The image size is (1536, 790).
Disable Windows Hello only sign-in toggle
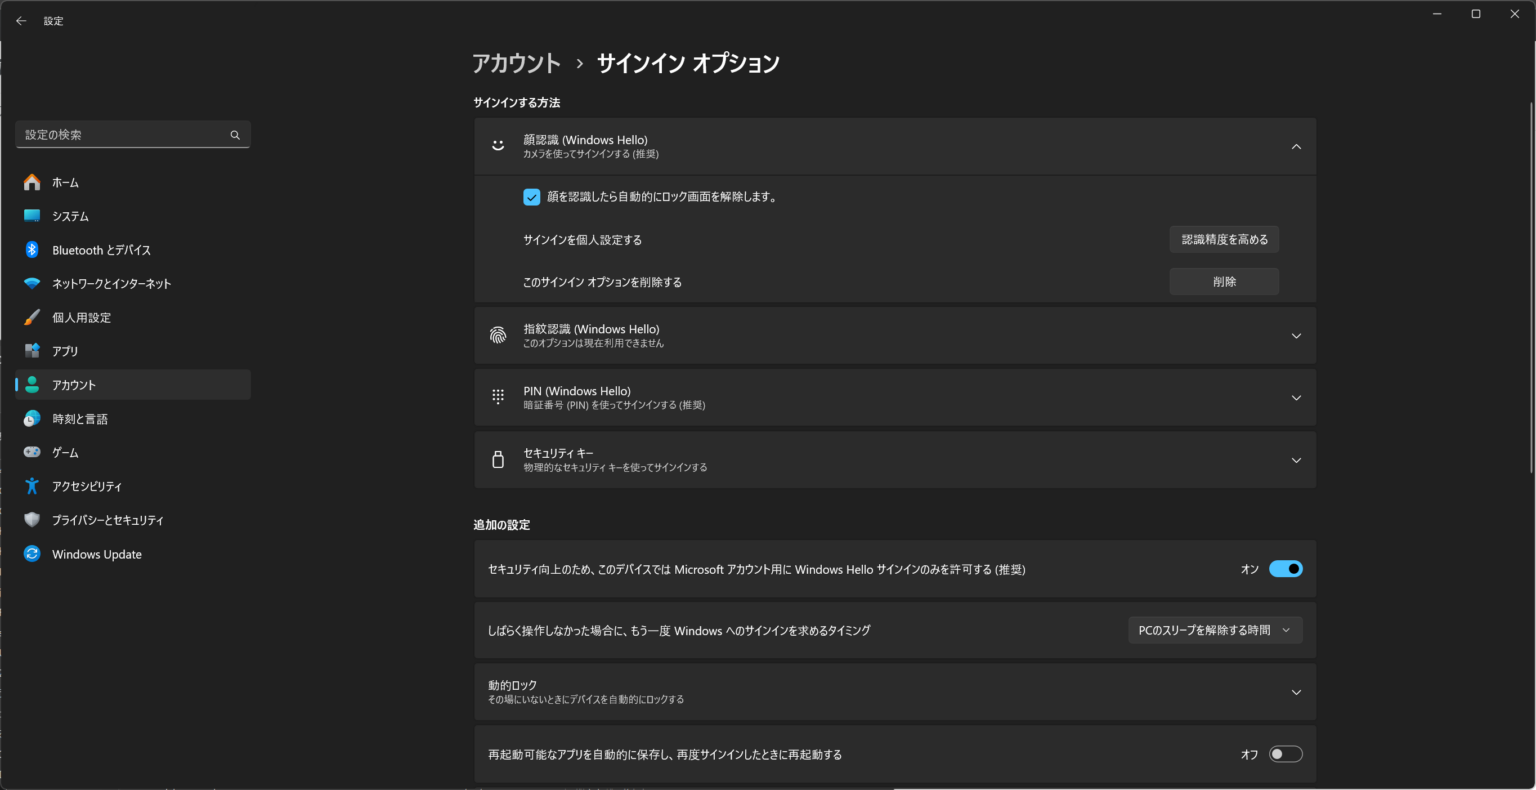point(1285,568)
